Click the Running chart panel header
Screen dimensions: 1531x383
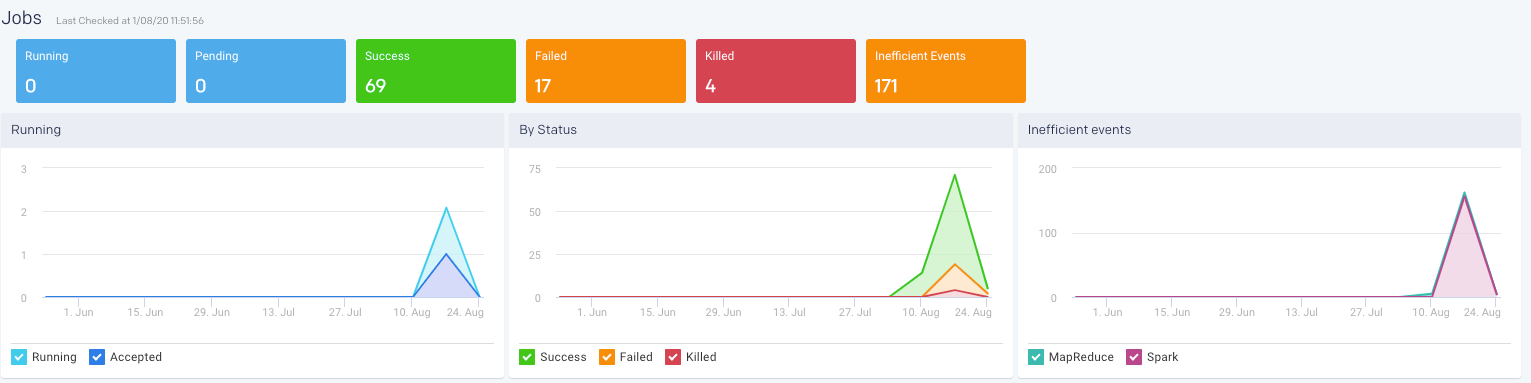(252, 130)
